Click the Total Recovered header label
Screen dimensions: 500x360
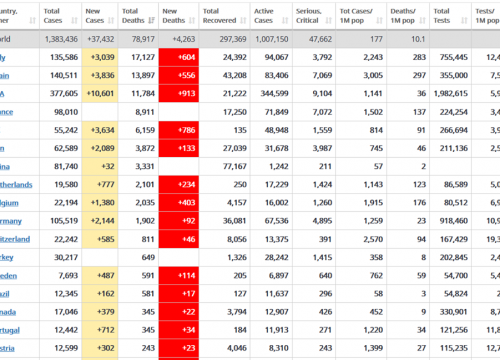219,16
